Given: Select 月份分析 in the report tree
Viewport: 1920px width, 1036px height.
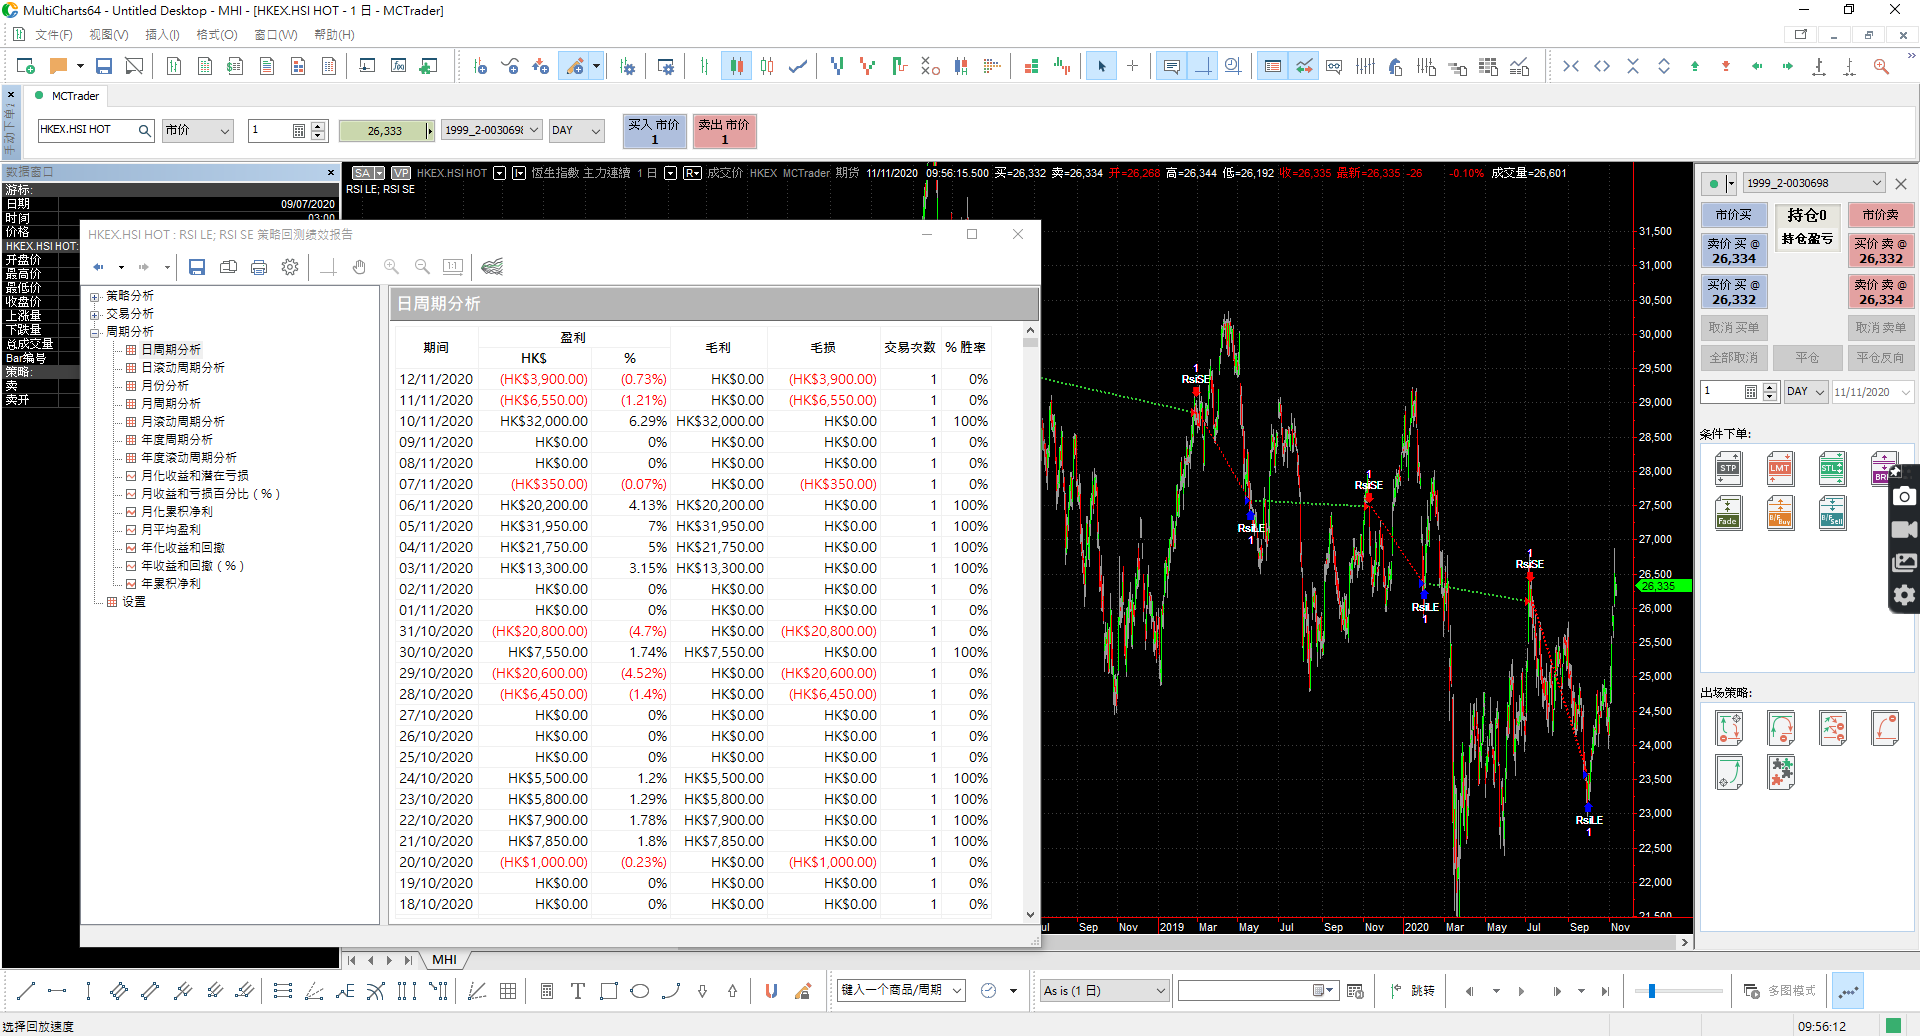Looking at the screenshot, I should coord(165,386).
